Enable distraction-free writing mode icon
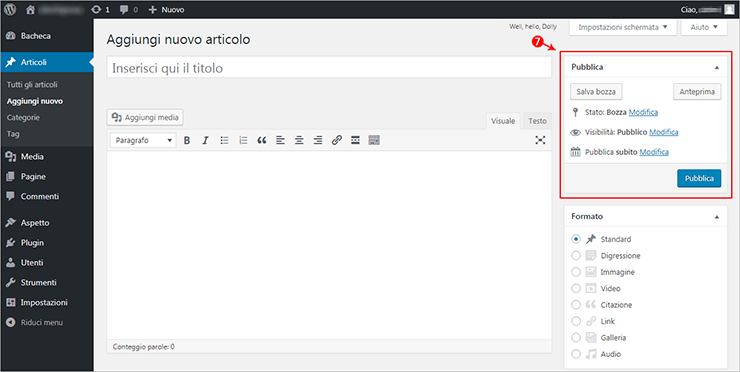Viewport: 740px width, 372px height. tap(540, 140)
